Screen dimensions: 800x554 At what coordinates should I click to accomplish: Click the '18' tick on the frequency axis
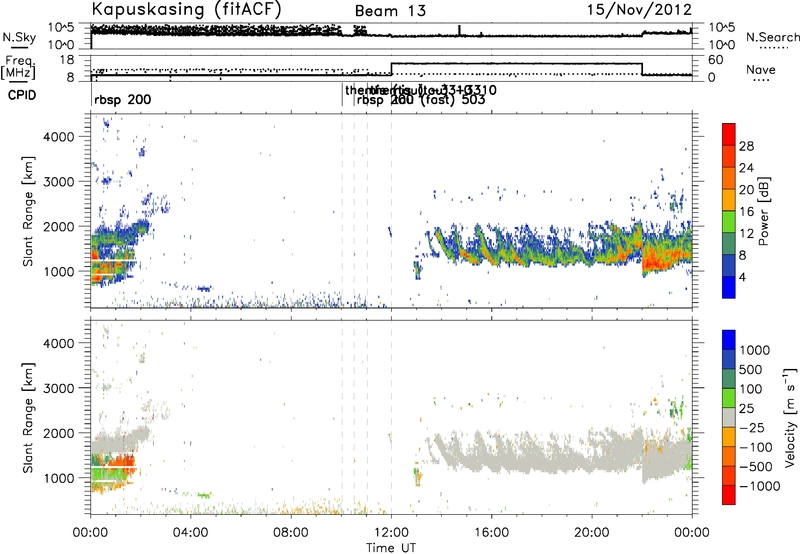click(67, 60)
